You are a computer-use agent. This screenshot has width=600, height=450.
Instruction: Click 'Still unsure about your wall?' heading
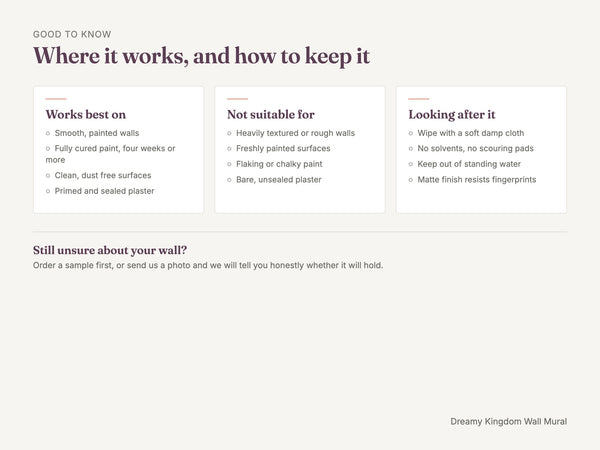110,250
